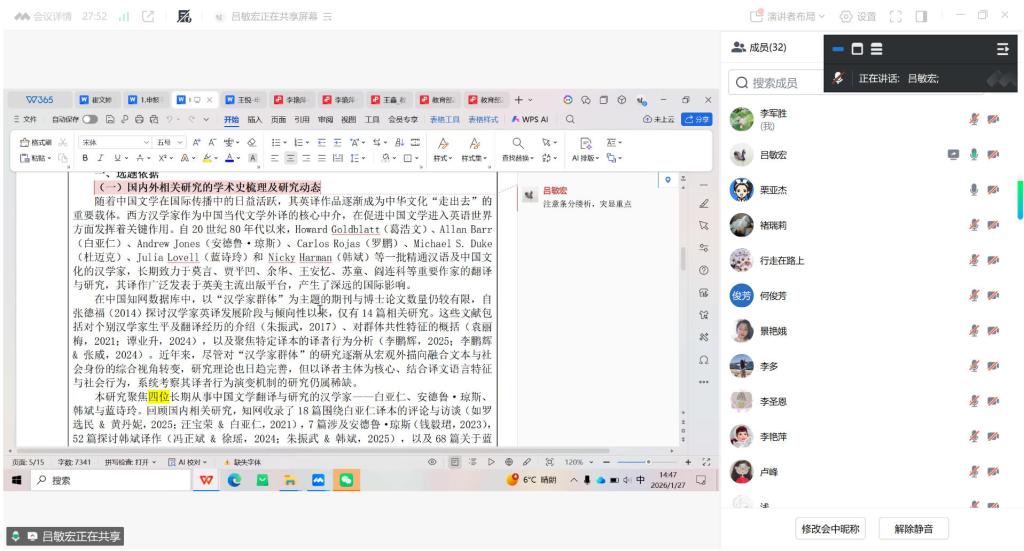Click the 修改会中昵称 button
This screenshot has width=1024, height=551.
tap(829, 528)
